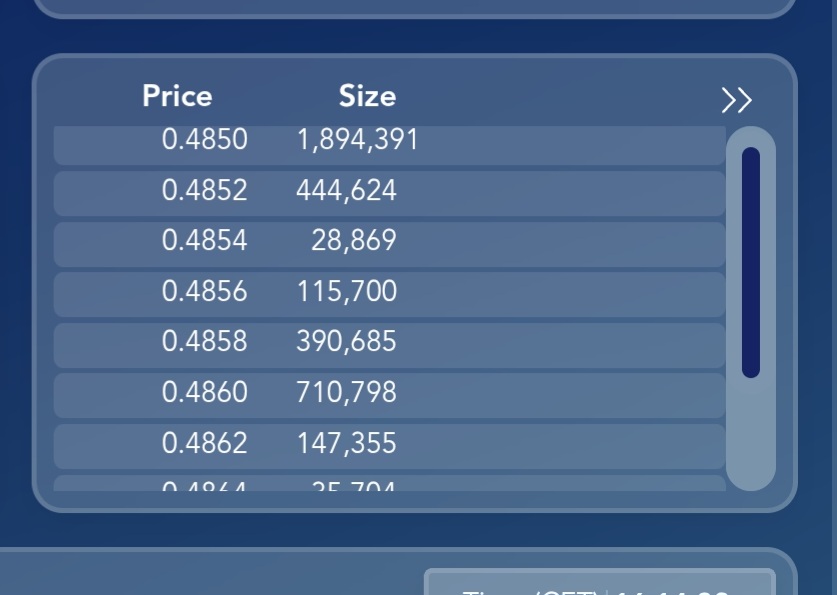Click size value 710,798

[346, 392]
